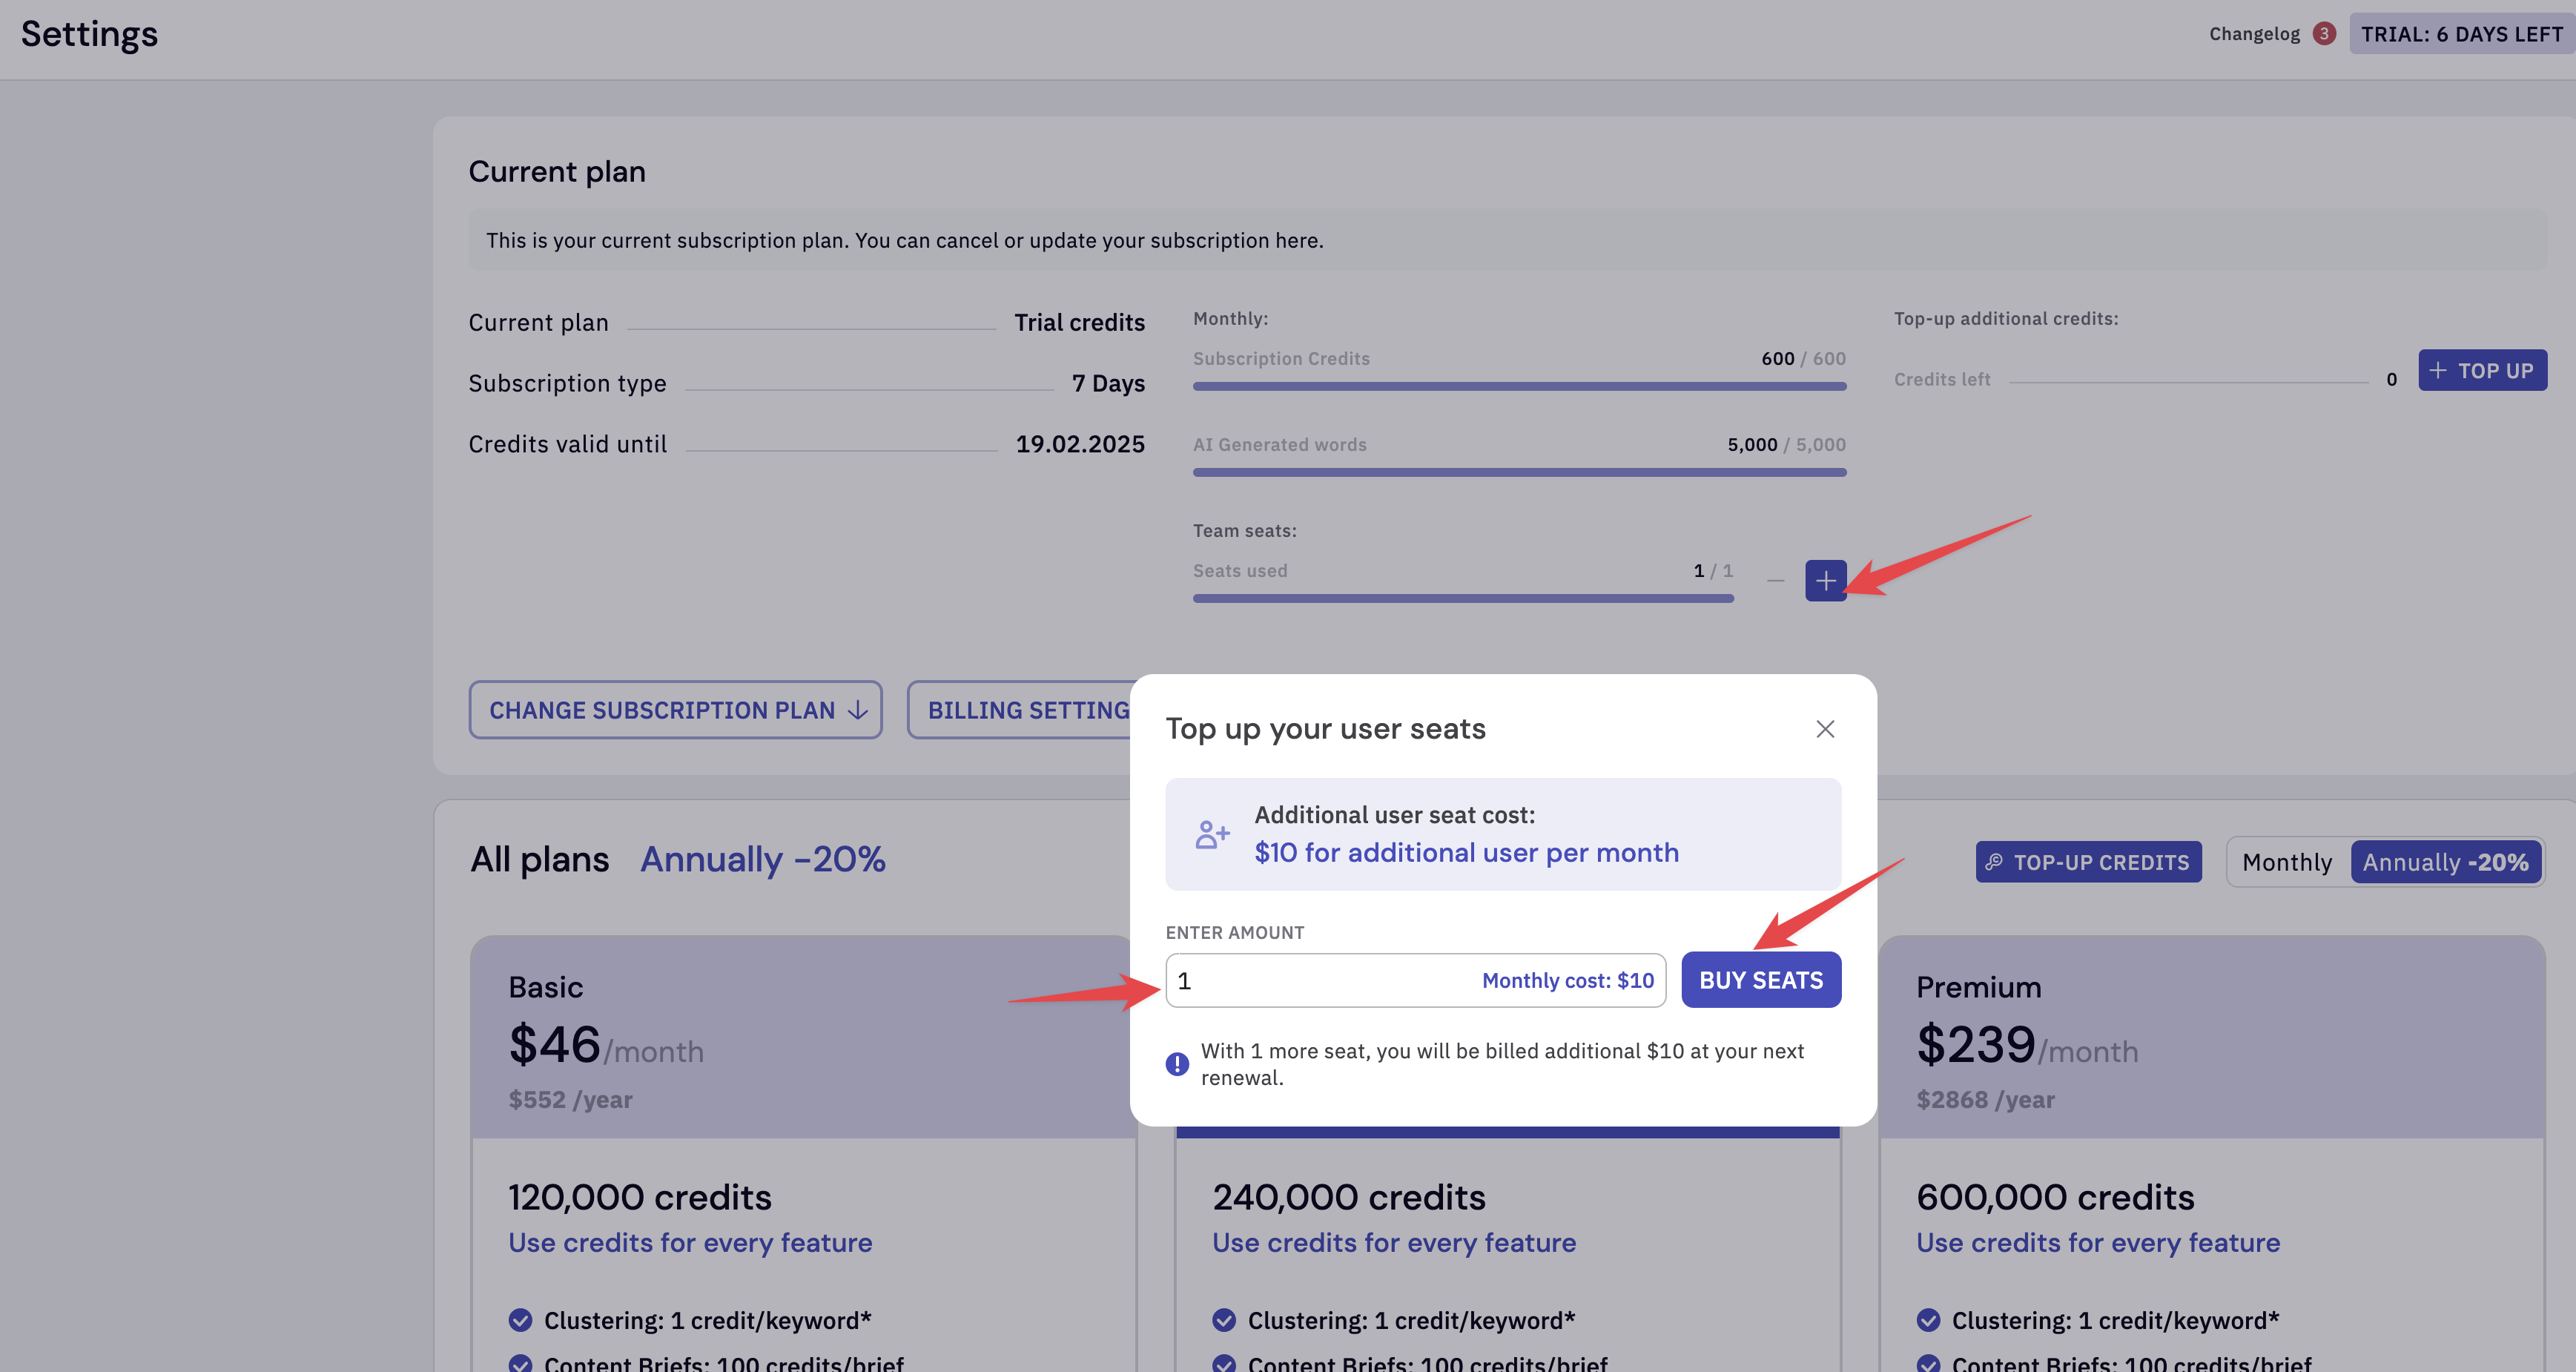The image size is (2576, 1372).
Task: Click the minus icon to reduce team seats
Action: click(x=1775, y=580)
